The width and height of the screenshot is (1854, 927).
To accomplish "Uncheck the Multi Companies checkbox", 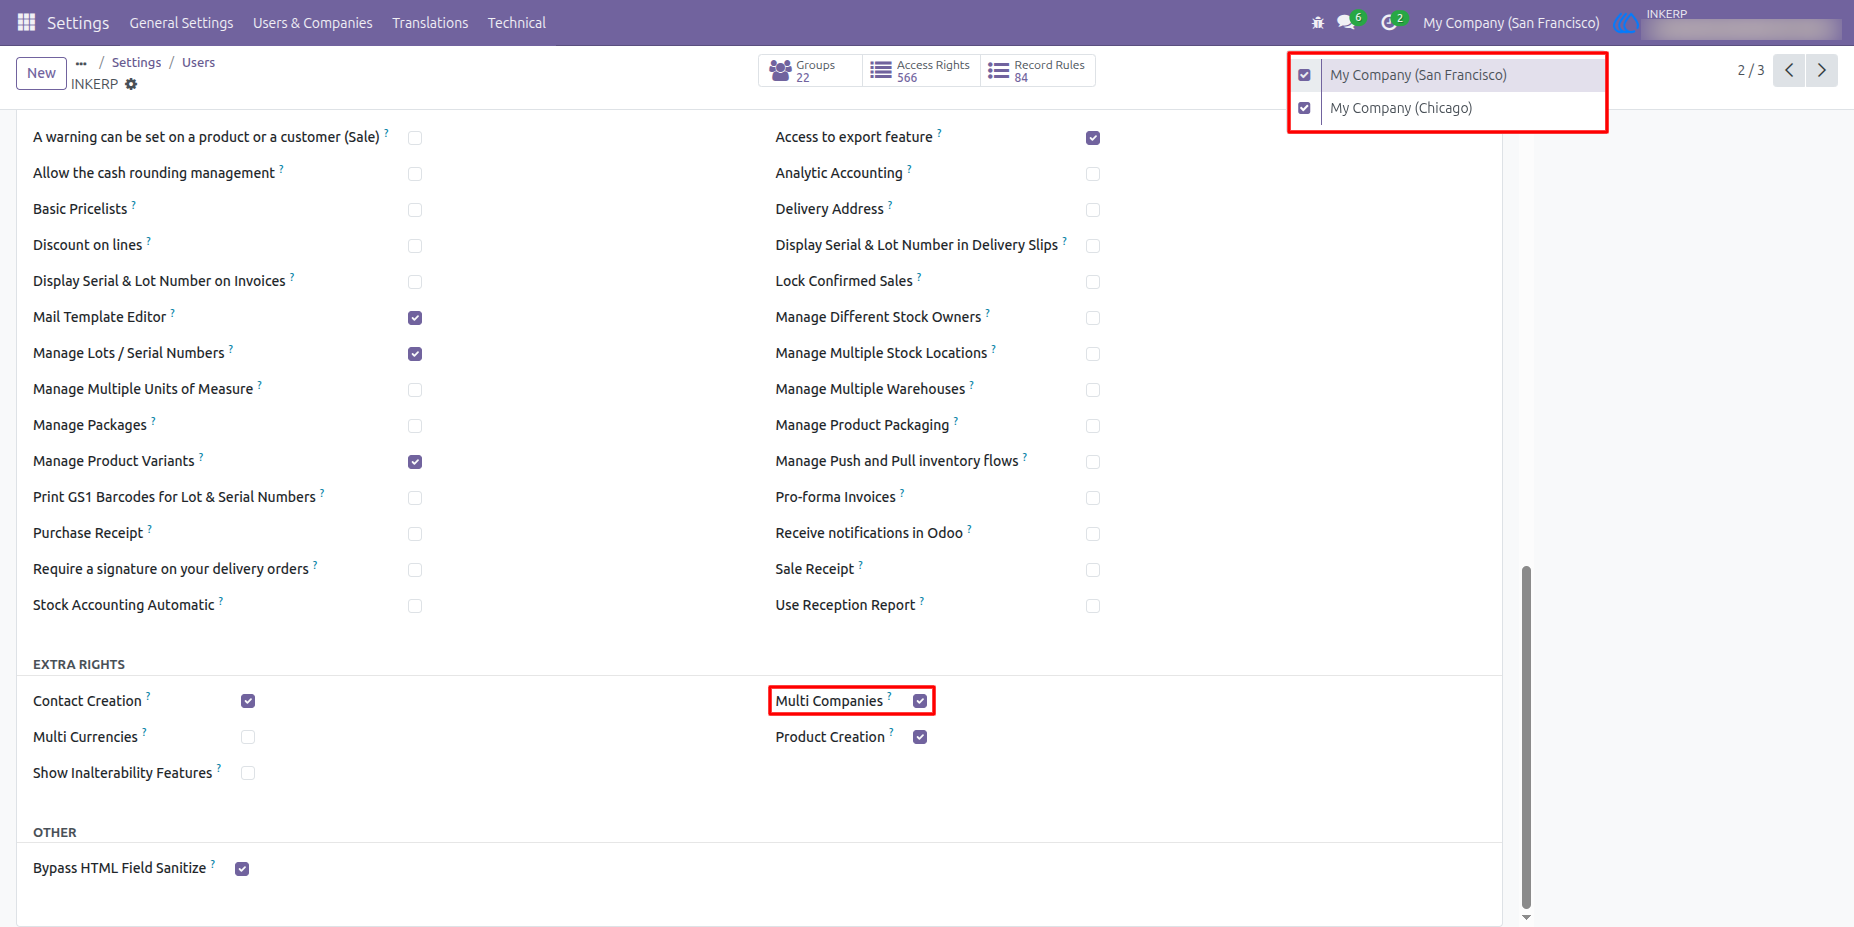I will point(920,701).
